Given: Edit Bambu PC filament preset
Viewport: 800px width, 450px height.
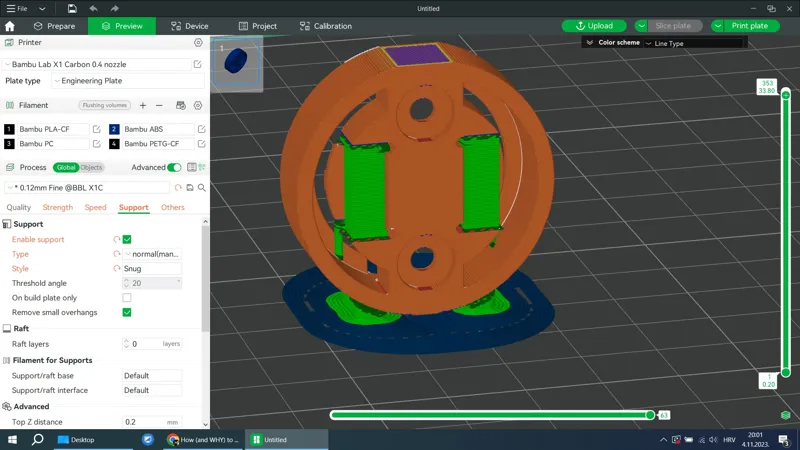Looking at the screenshot, I should (x=96, y=144).
